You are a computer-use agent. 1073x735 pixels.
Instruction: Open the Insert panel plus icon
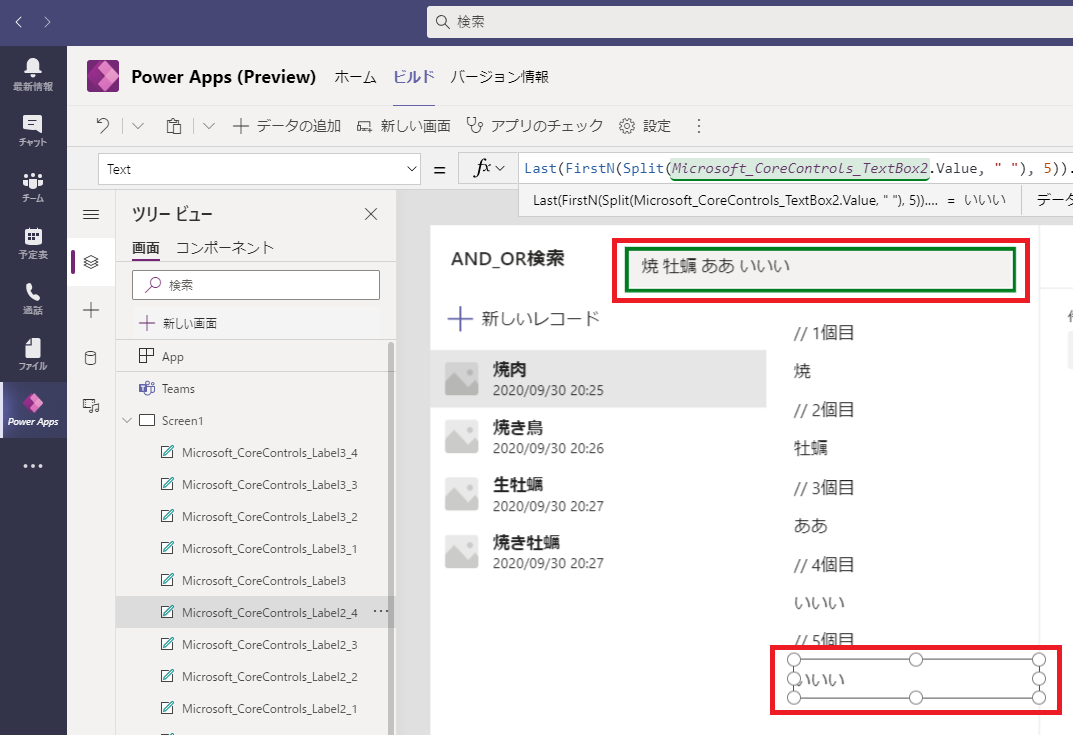91,310
